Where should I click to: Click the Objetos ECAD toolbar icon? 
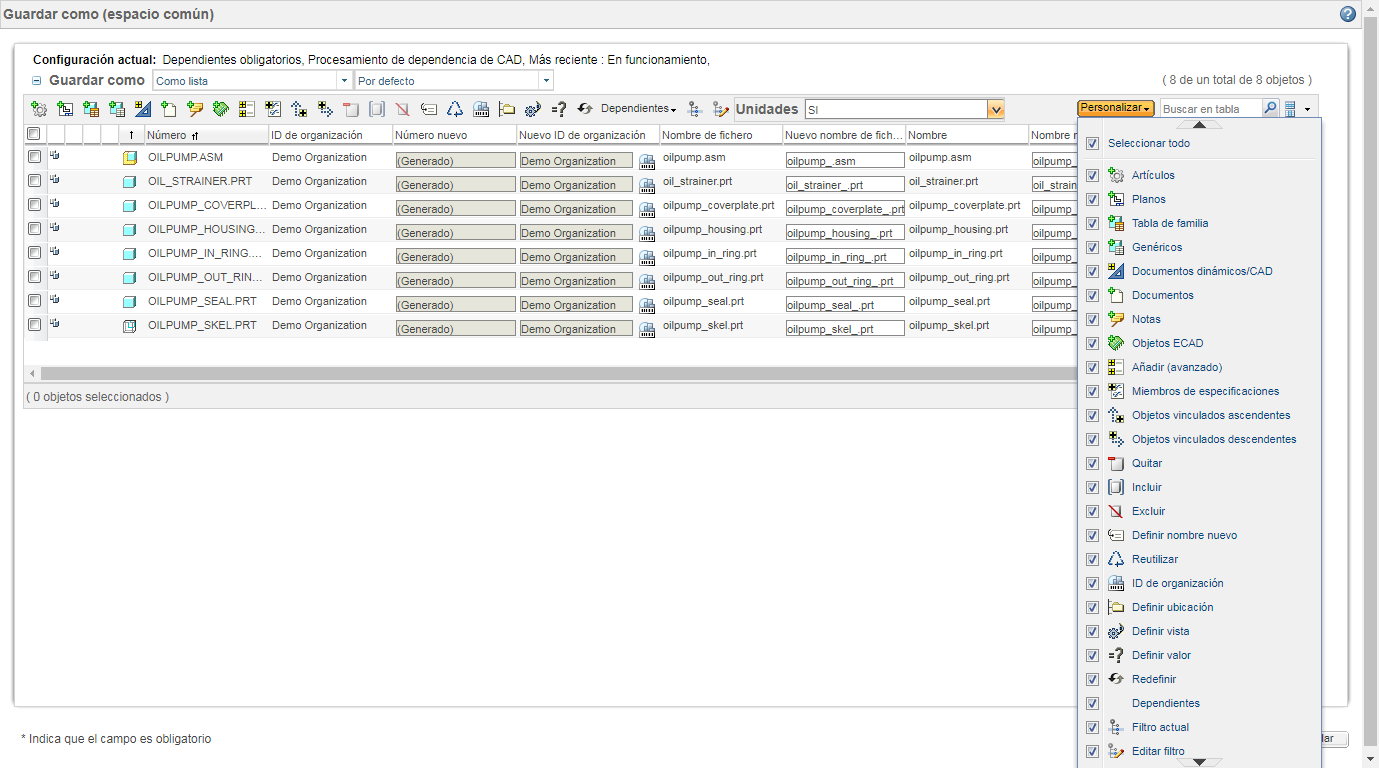pyautogui.click(x=221, y=109)
